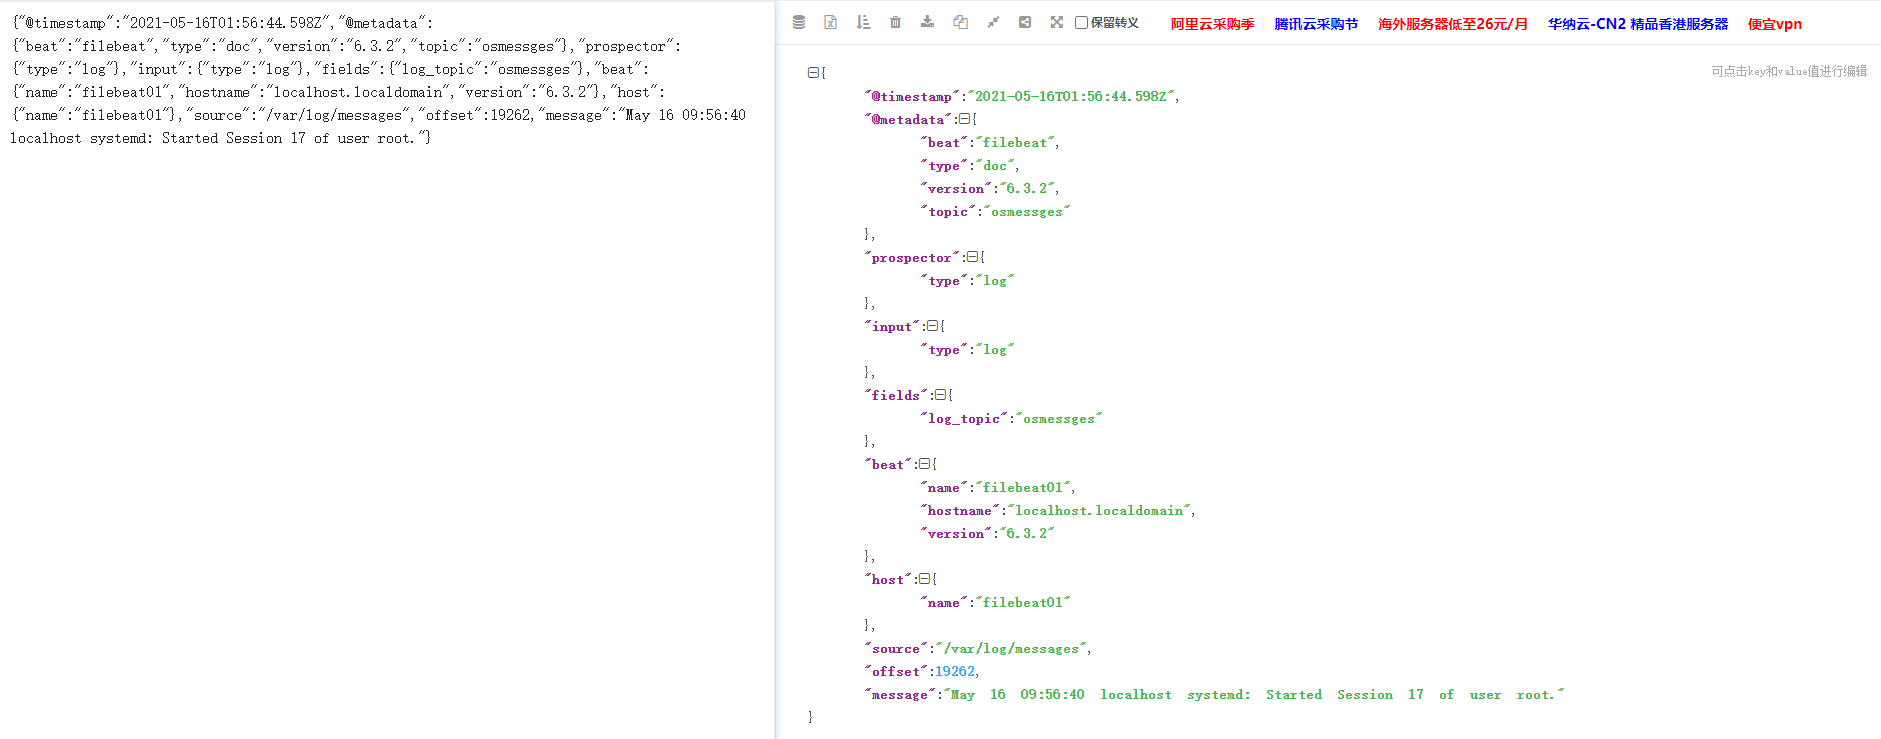This screenshot has width=1881, height=739.
Task: Open the 便宜vpn link
Action: [1775, 24]
